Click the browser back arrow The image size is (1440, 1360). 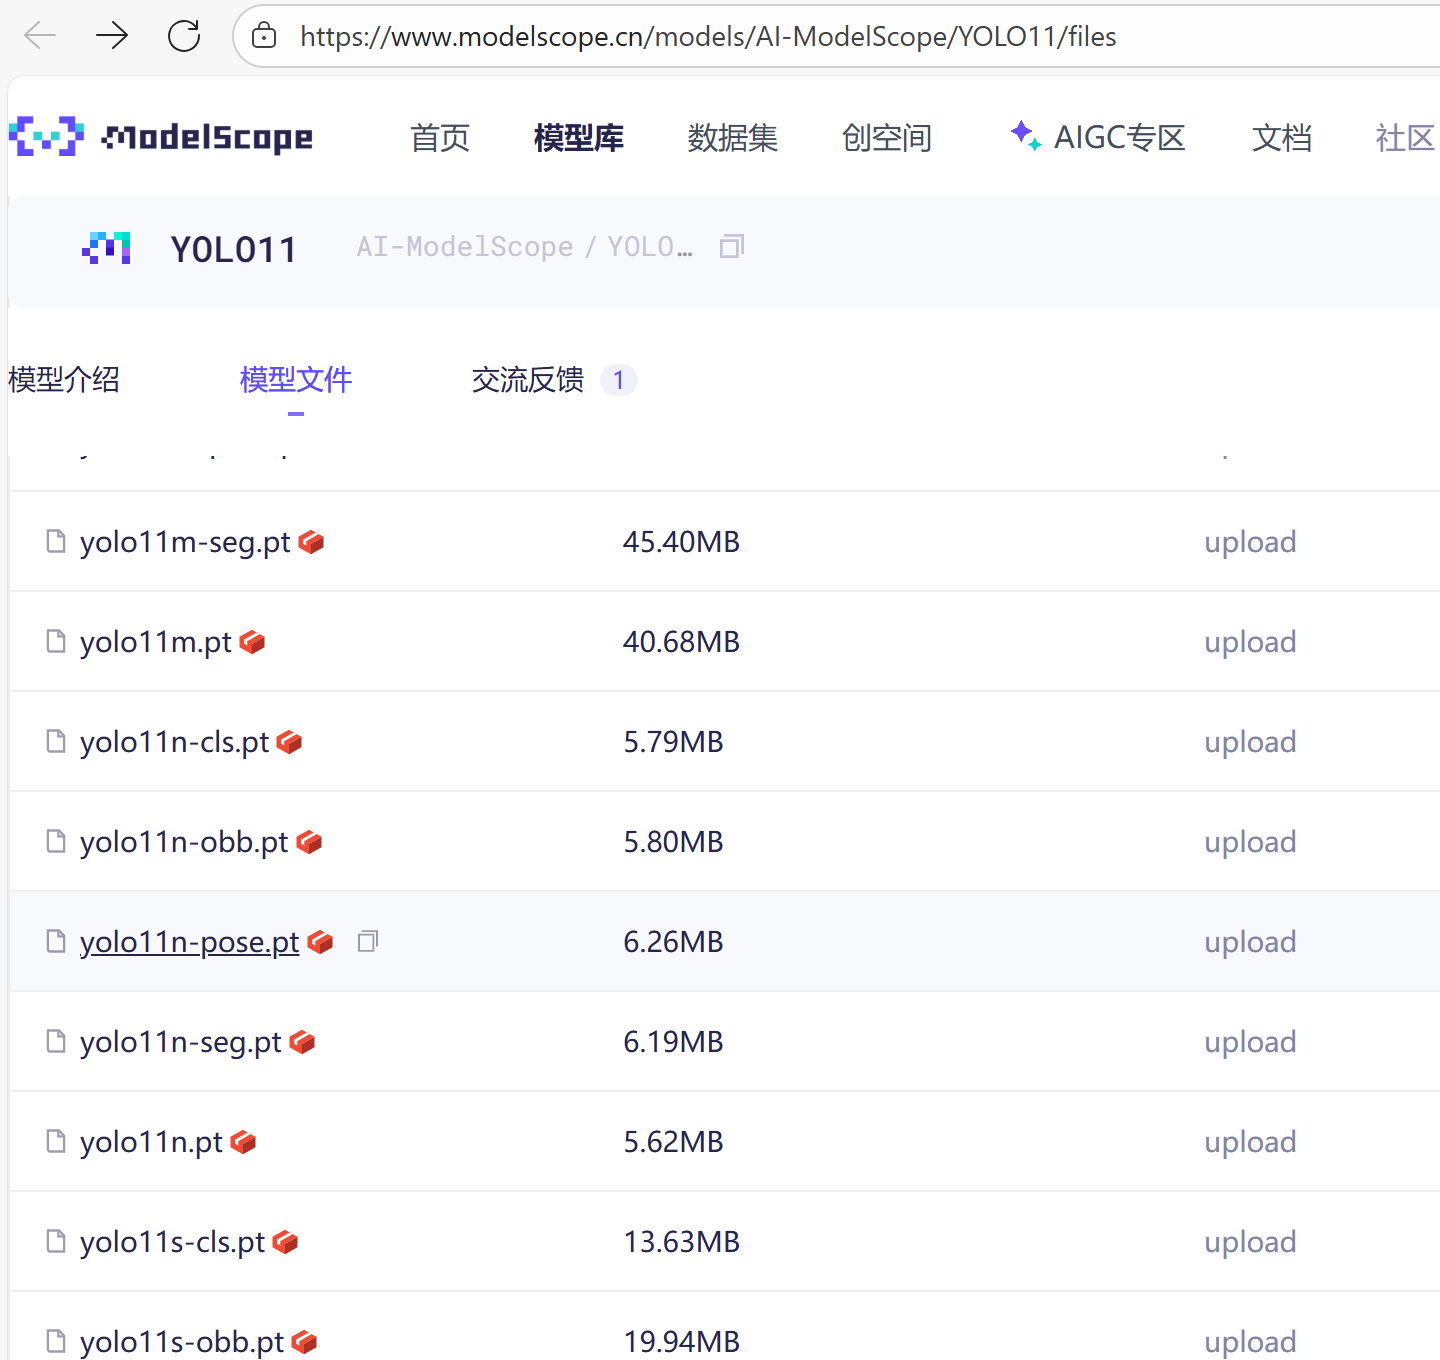[40, 36]
